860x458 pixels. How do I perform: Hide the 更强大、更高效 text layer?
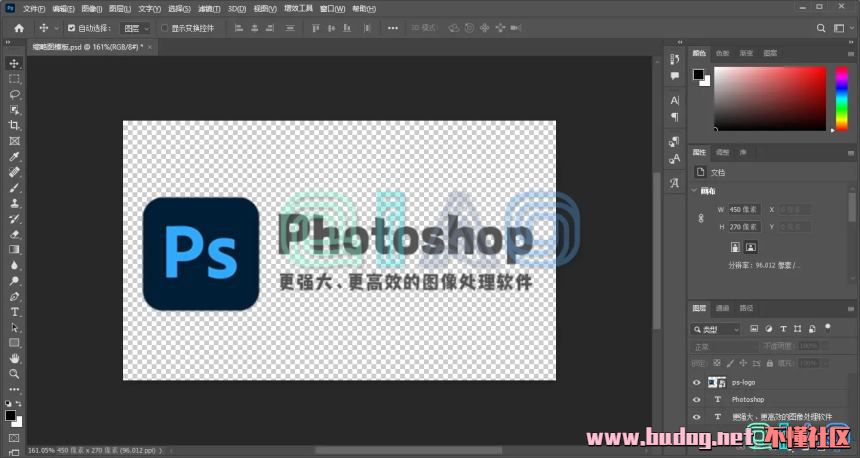point(697,417)
